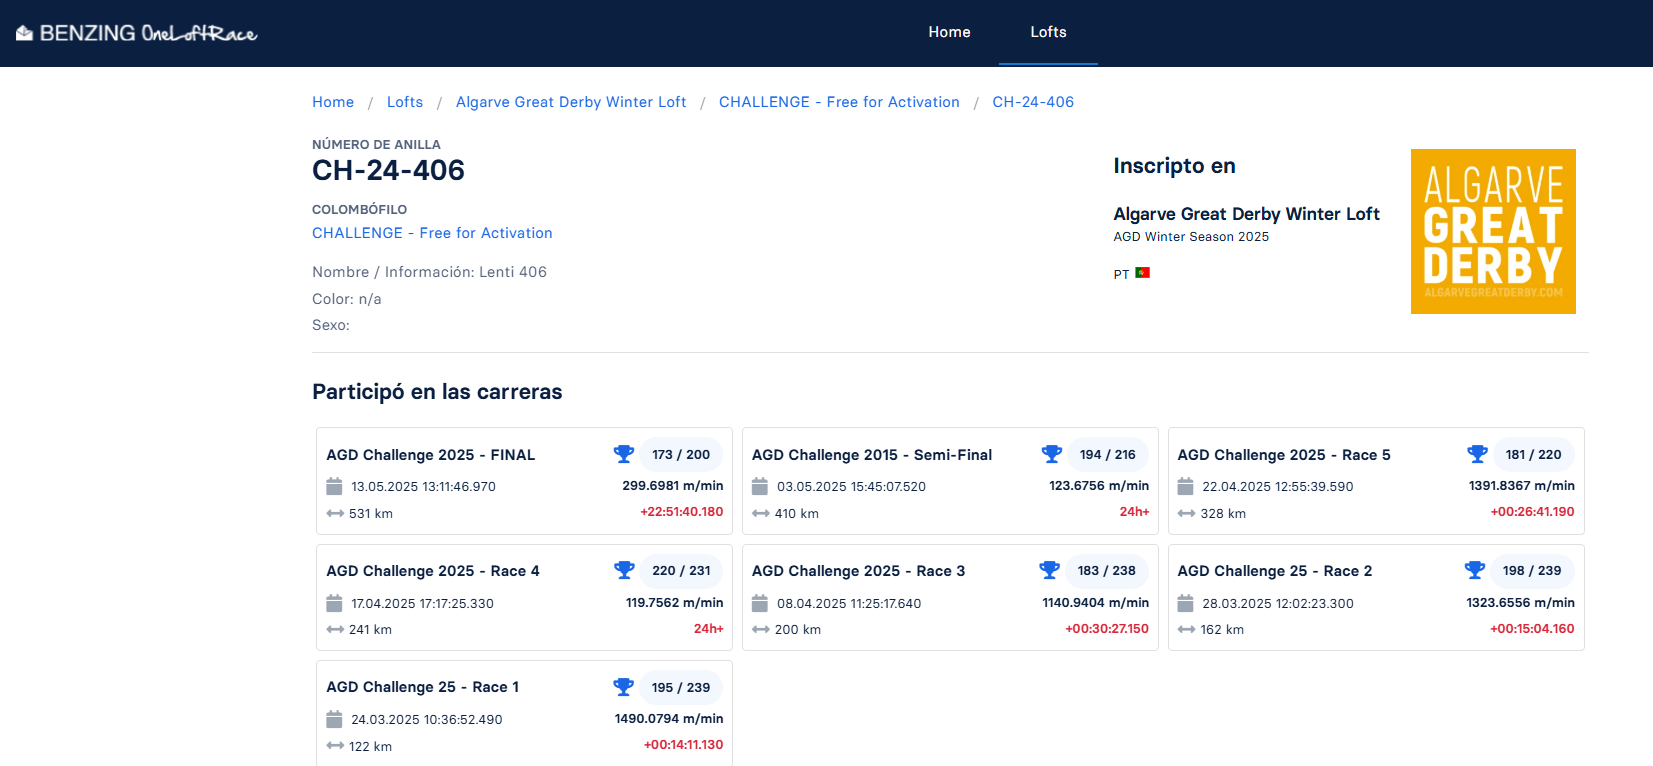Screen dimensions: 1653x766
Task: Click the calendar icon on the Race 1 card
Action: 335,719
